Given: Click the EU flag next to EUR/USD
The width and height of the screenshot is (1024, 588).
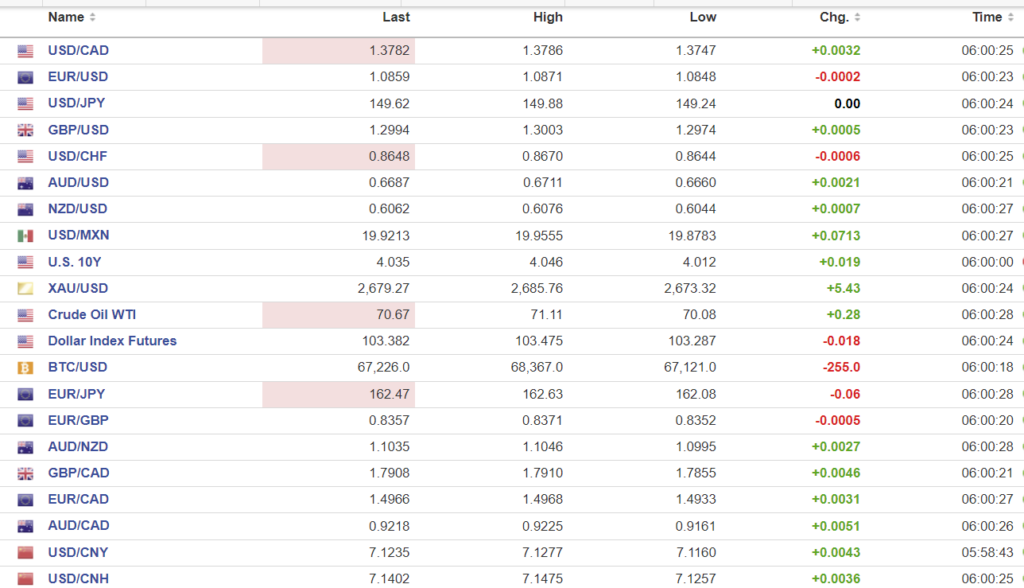Looking at the screenshot, I should tap(26, 77).
